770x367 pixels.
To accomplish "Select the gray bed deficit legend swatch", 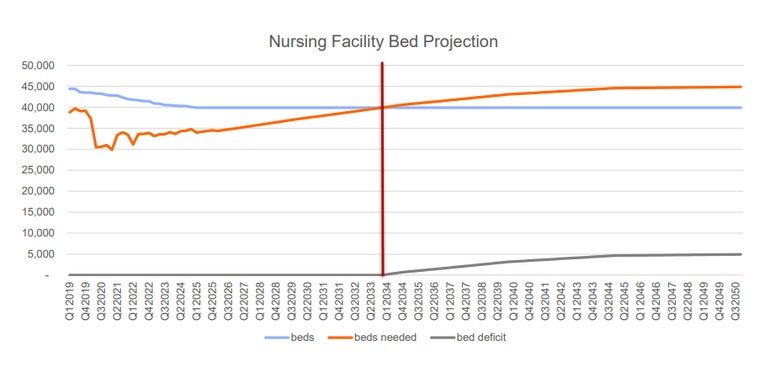I will (x=442, y=338).
